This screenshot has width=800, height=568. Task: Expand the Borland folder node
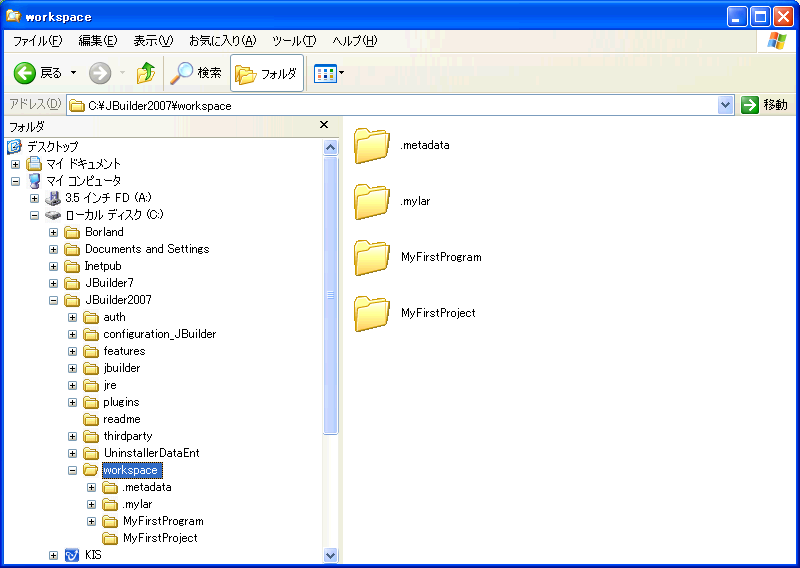(x=54, y=232)
